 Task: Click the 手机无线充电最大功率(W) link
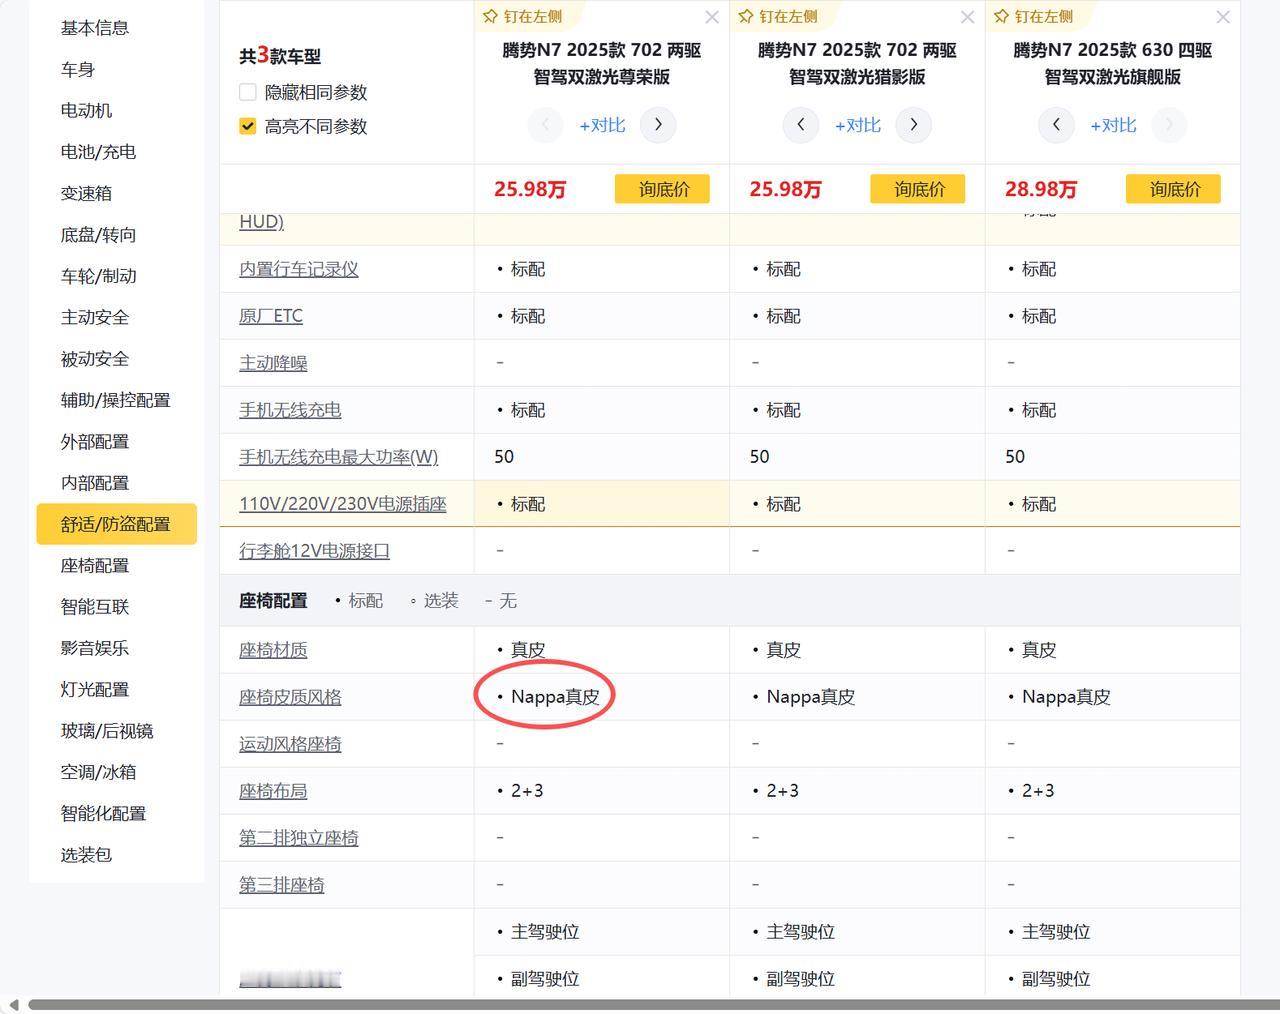[339, 457]
